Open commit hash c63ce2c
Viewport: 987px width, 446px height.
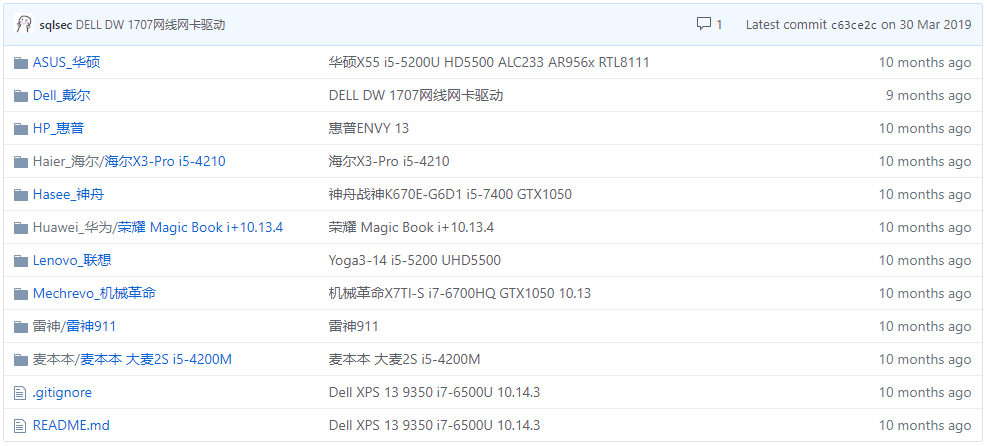[x=854, y=25]
